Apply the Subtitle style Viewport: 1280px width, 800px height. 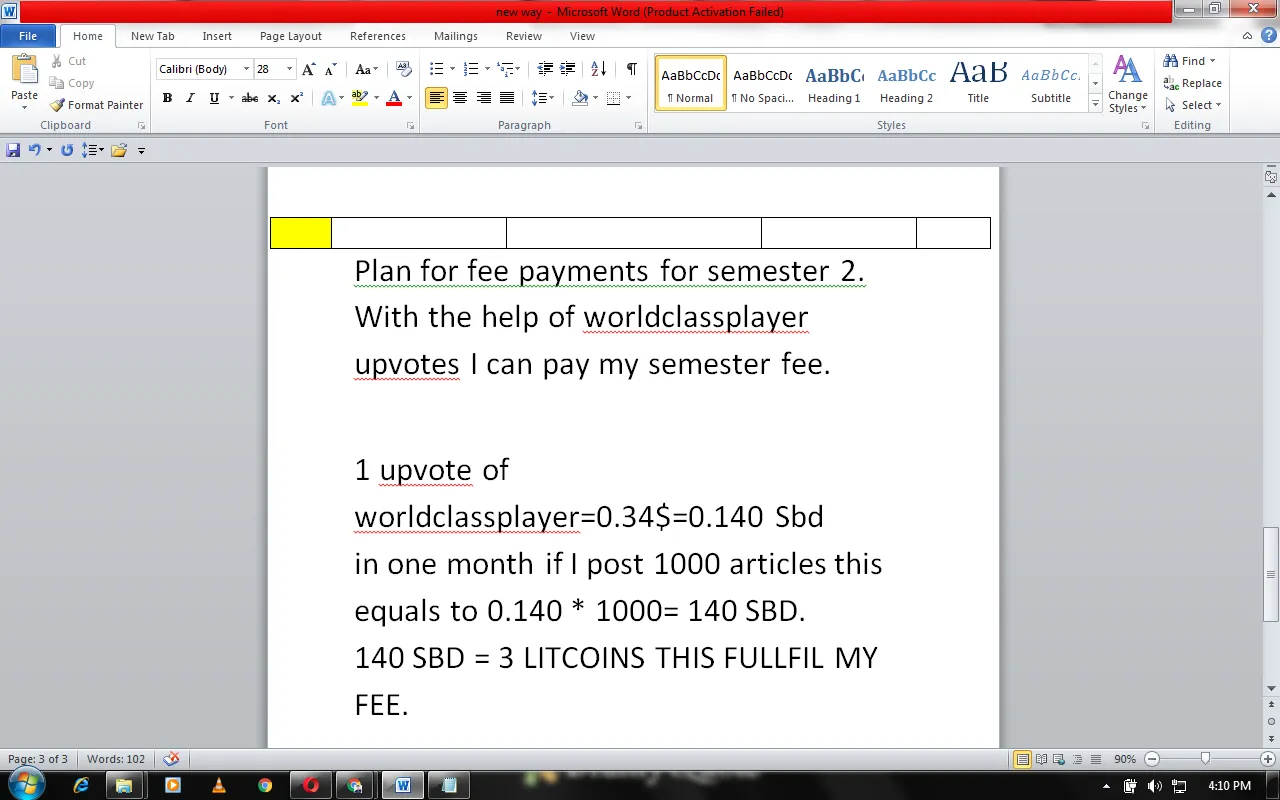[1051, 84]
